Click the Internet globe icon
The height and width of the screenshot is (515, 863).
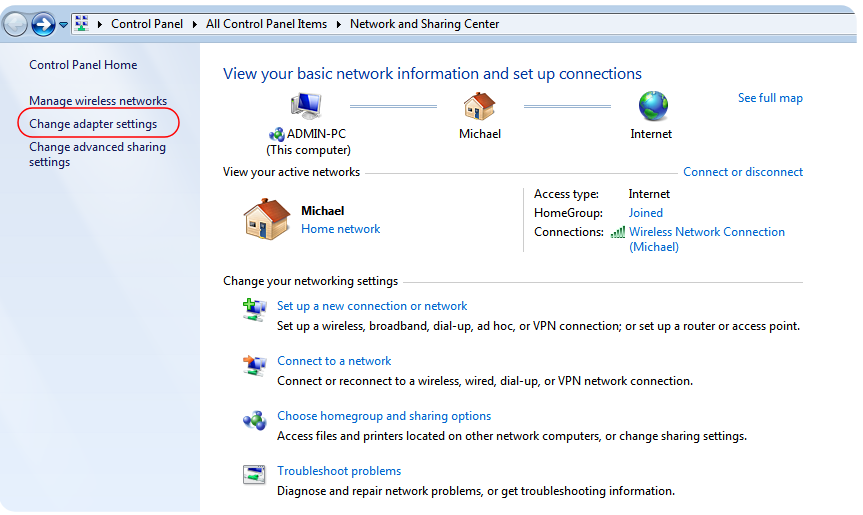(653, 106)
